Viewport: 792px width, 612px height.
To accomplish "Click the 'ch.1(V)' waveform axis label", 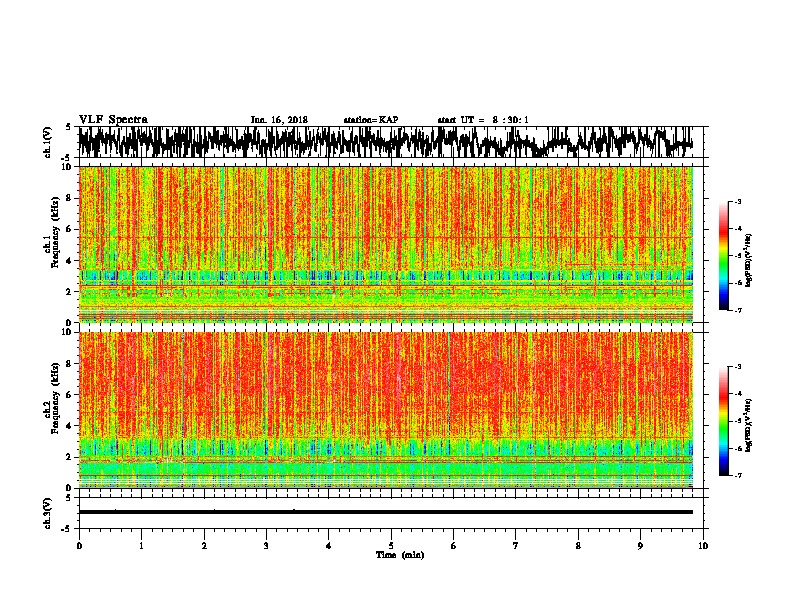I will pyautogui.click(x=48, y=142).
